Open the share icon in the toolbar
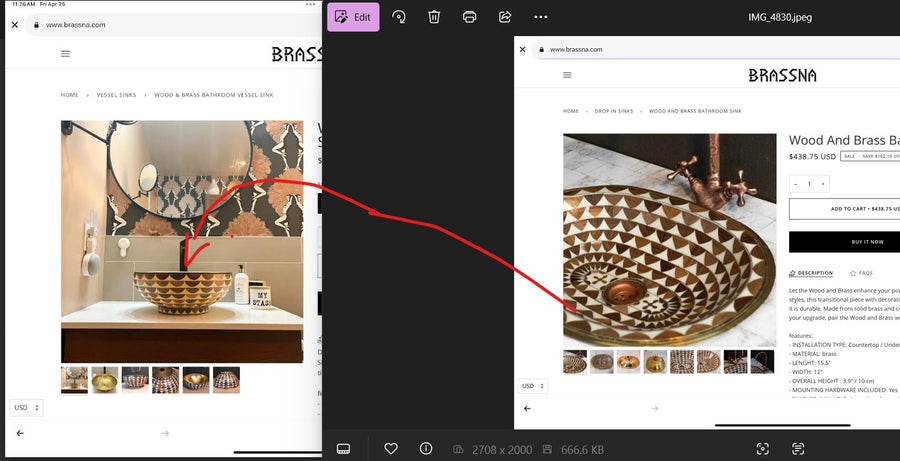 [x=505, y=17]
